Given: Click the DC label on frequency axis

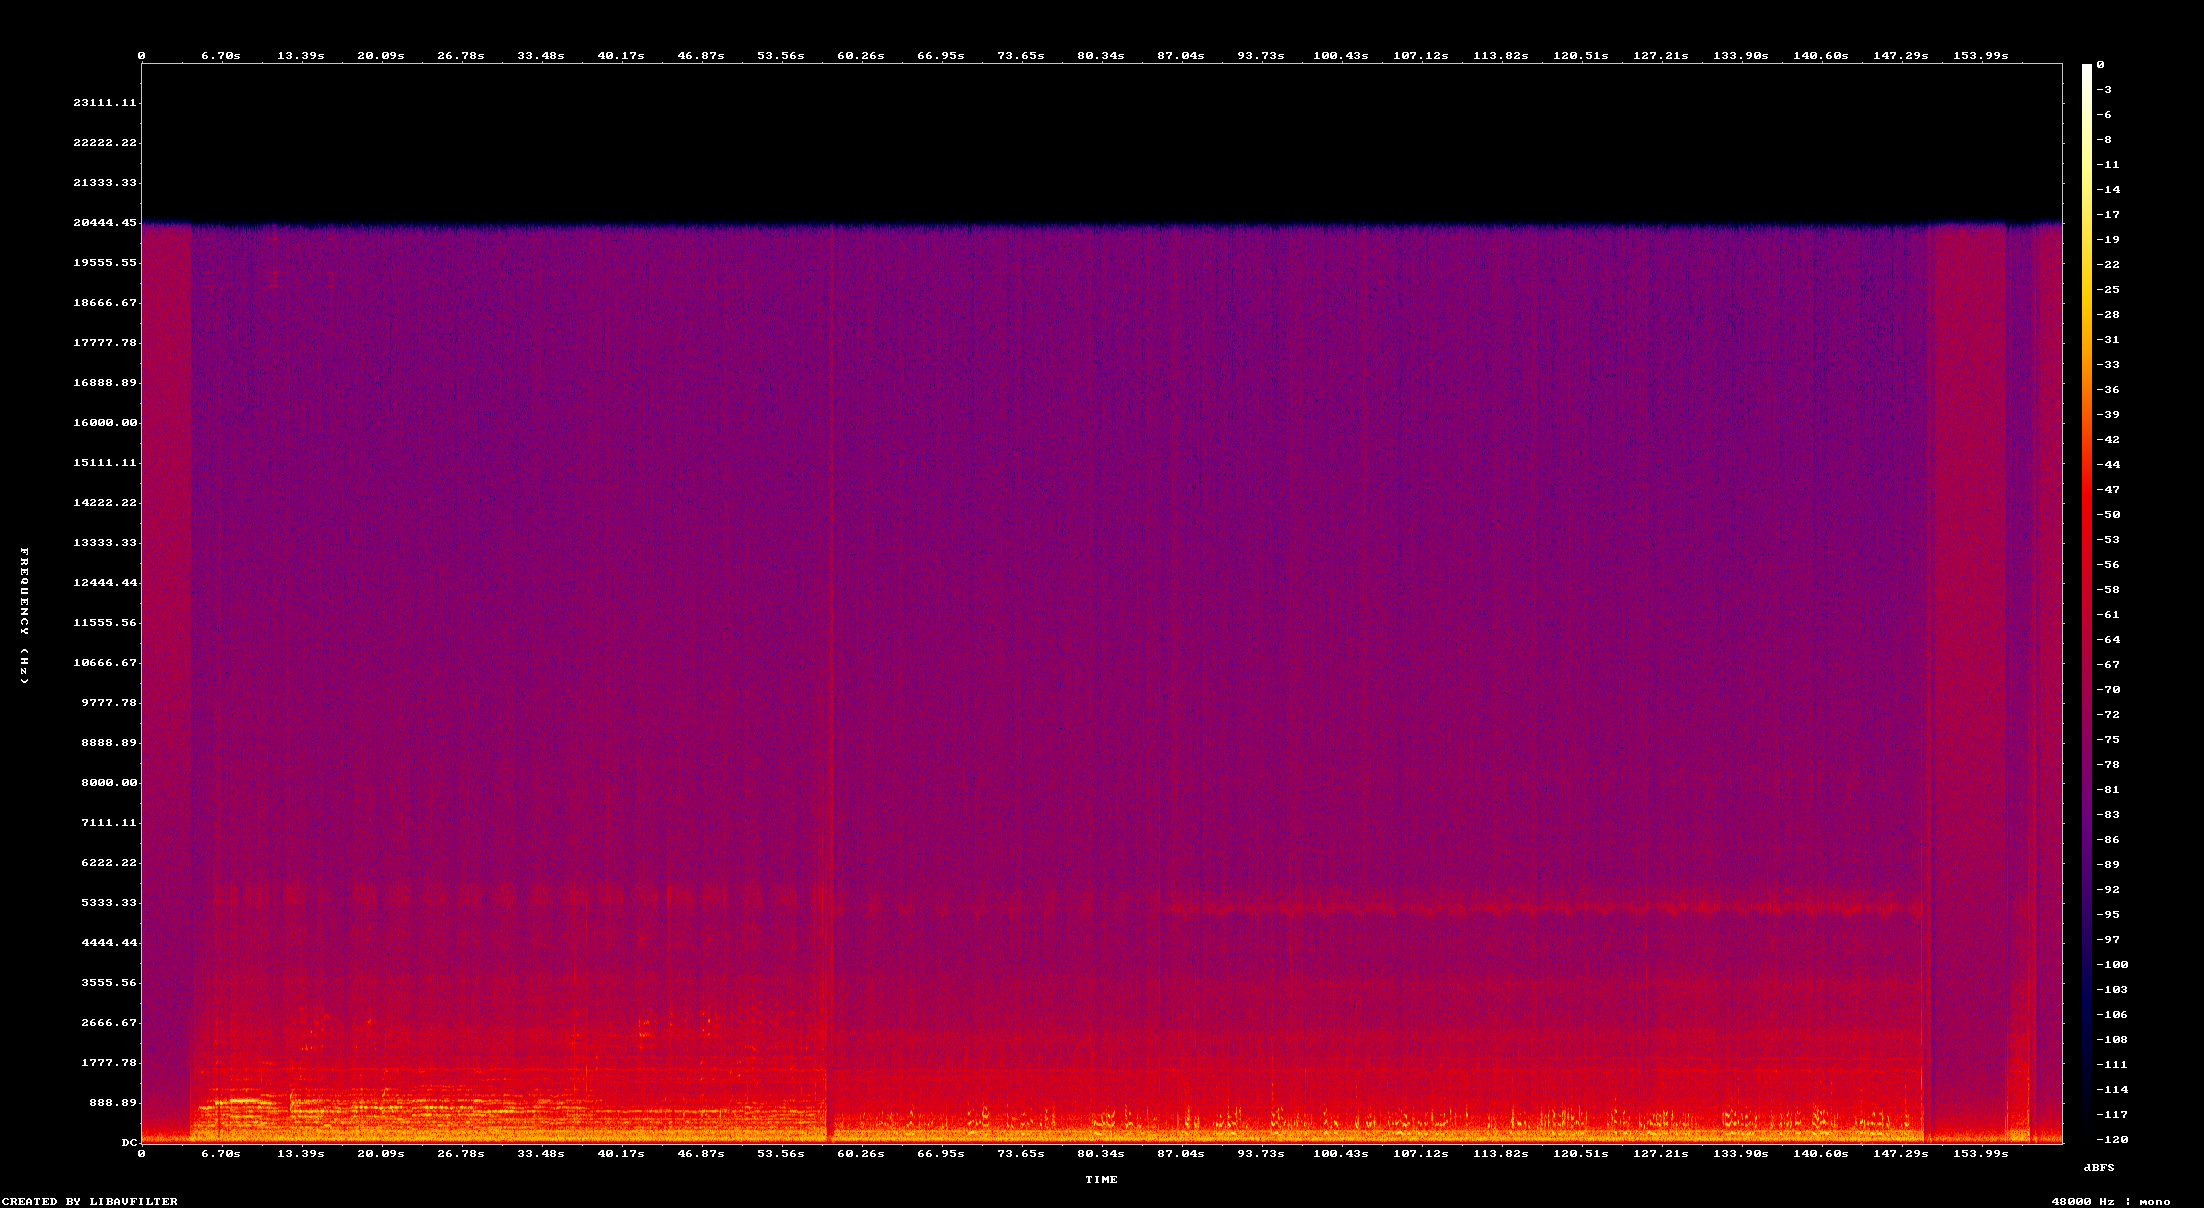Looking at the screenshot, I should (x=130, y=1142).
